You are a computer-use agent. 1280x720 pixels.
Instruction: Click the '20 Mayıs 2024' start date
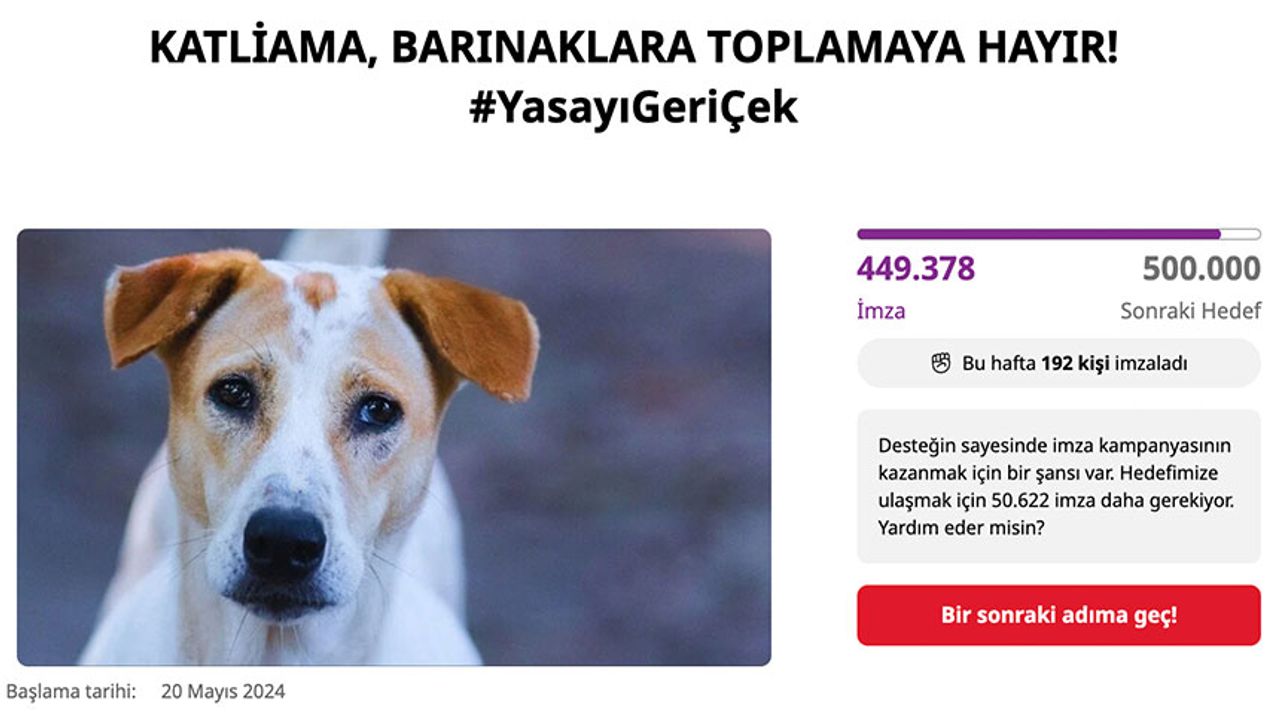pos(223,691)
